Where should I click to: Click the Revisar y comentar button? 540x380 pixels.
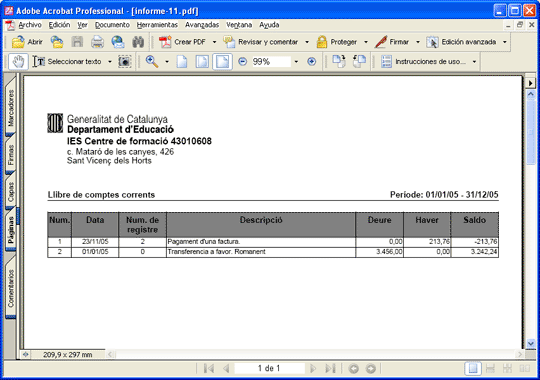261,42
